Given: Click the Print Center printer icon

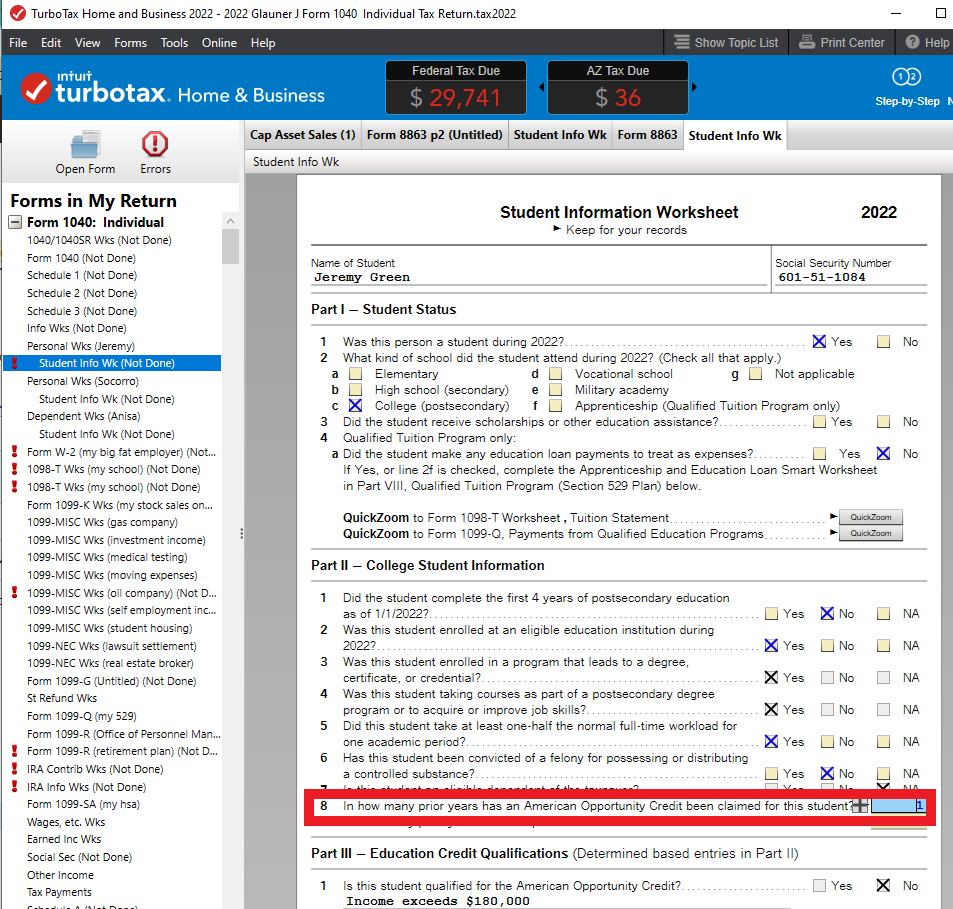Looking at the screenshot, I should pyautogui.click(x=806, y=42).
